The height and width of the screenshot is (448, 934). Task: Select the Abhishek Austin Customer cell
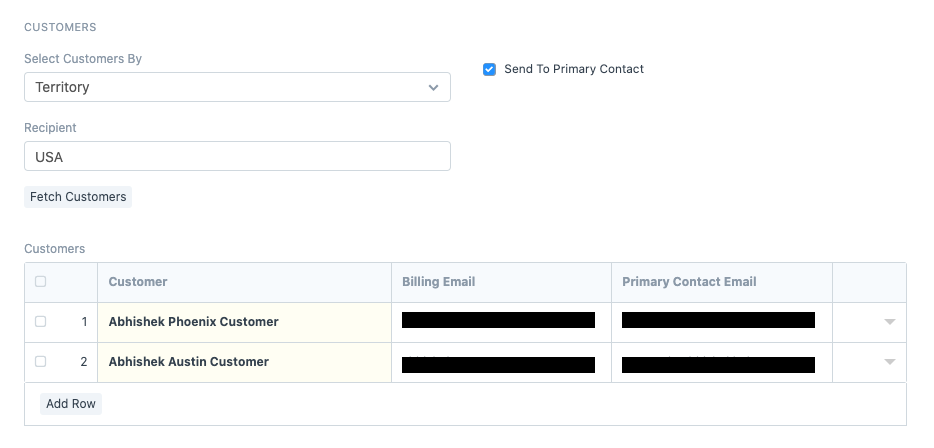click(243, 362)
